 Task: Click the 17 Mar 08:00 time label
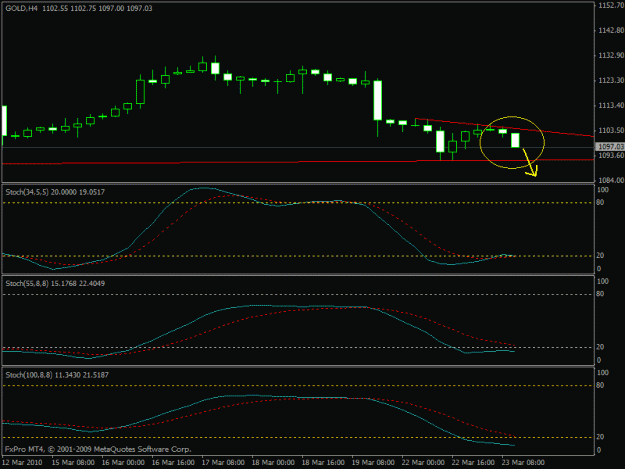point(223,463)
